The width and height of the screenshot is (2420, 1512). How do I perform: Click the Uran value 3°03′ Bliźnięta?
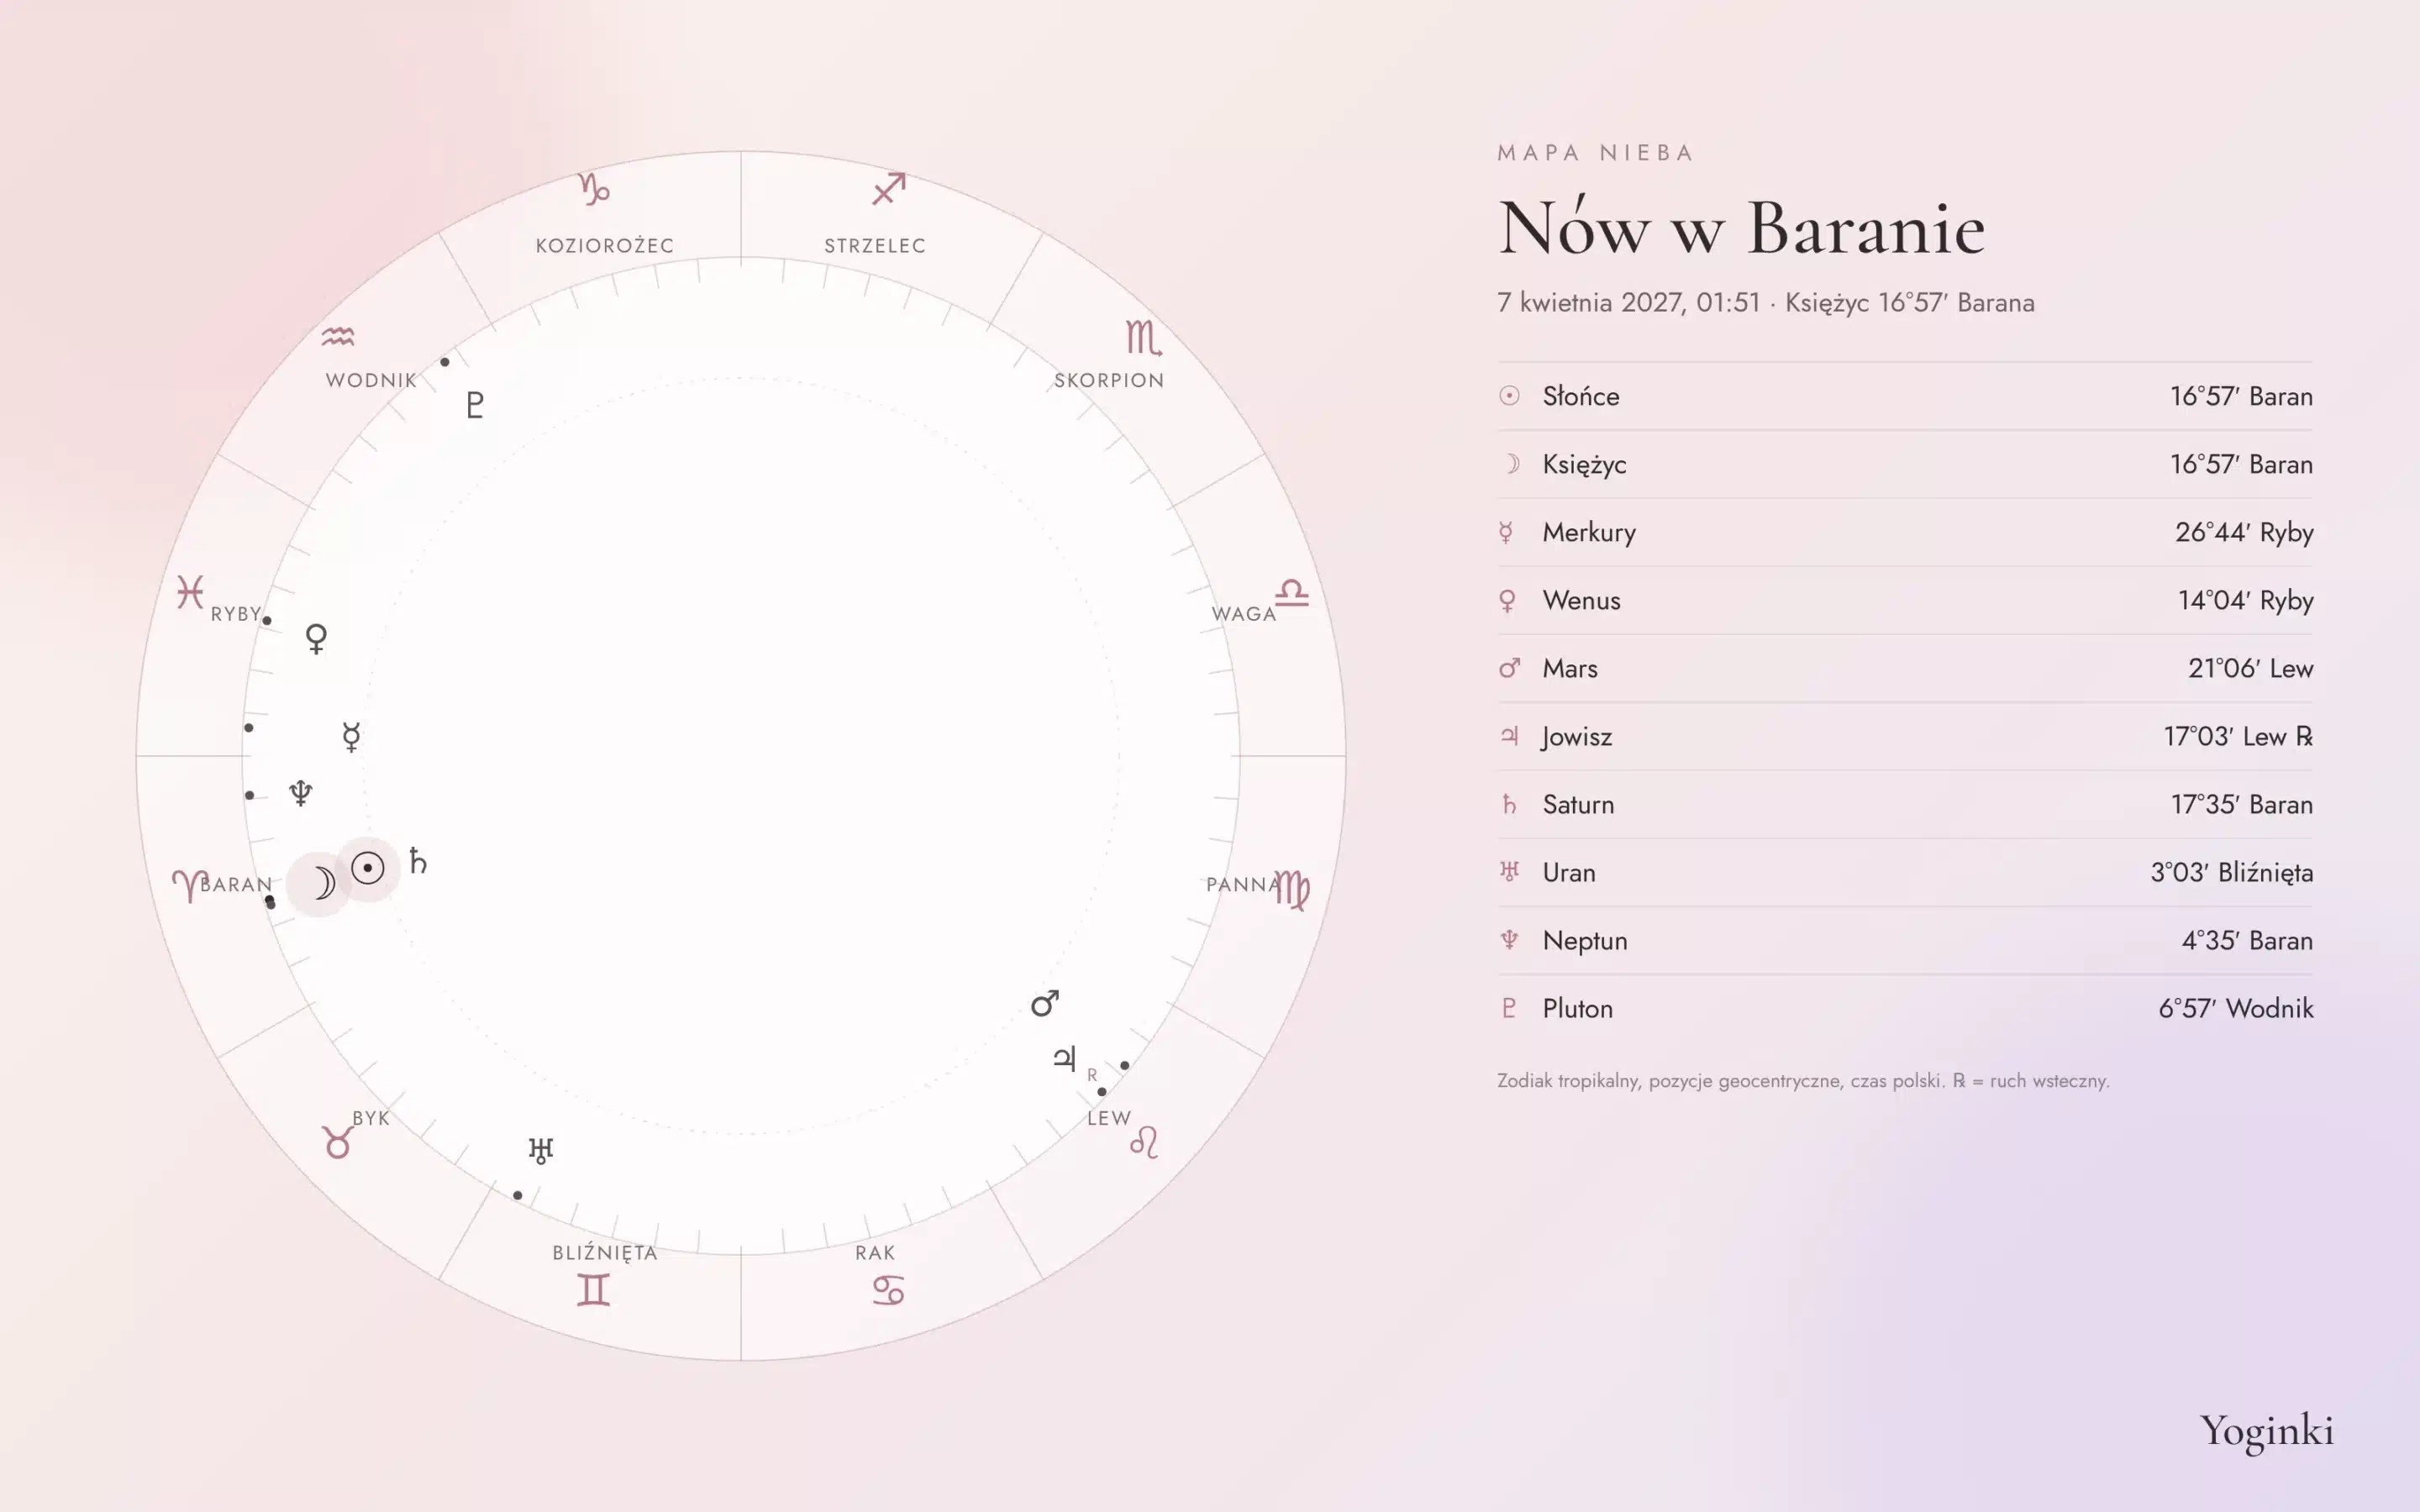coord(2232,872)
